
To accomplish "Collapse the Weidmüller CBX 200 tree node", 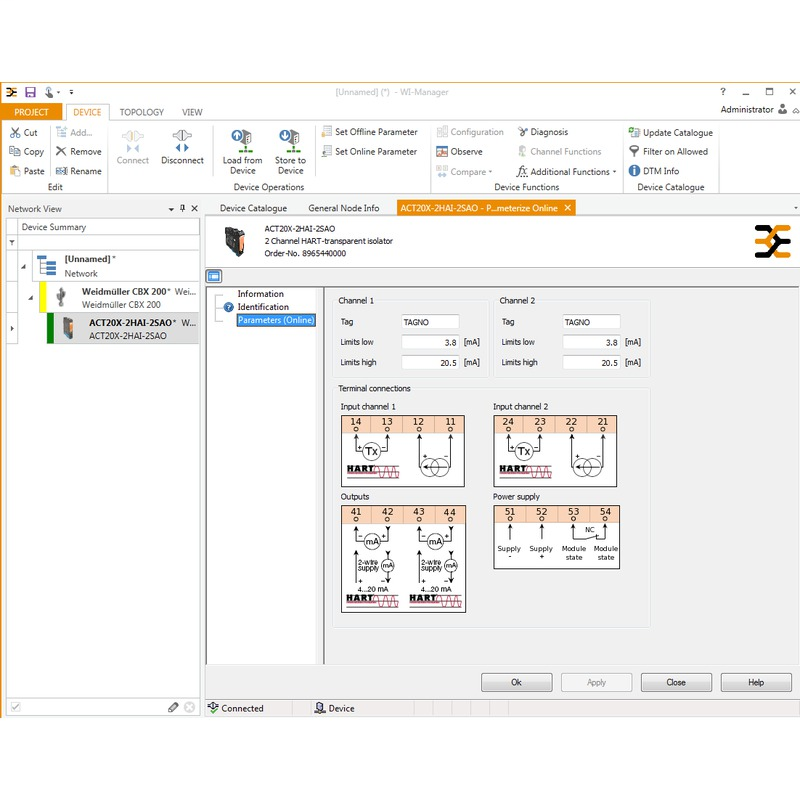I will [31, 298].
